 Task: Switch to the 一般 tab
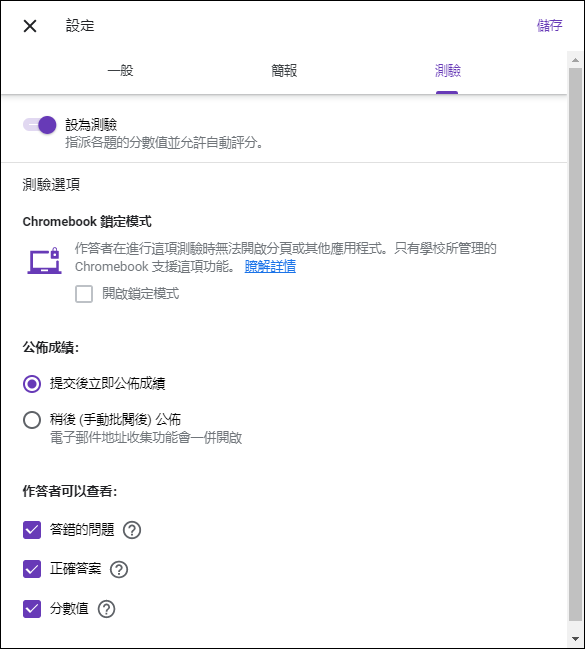(120, 70)
